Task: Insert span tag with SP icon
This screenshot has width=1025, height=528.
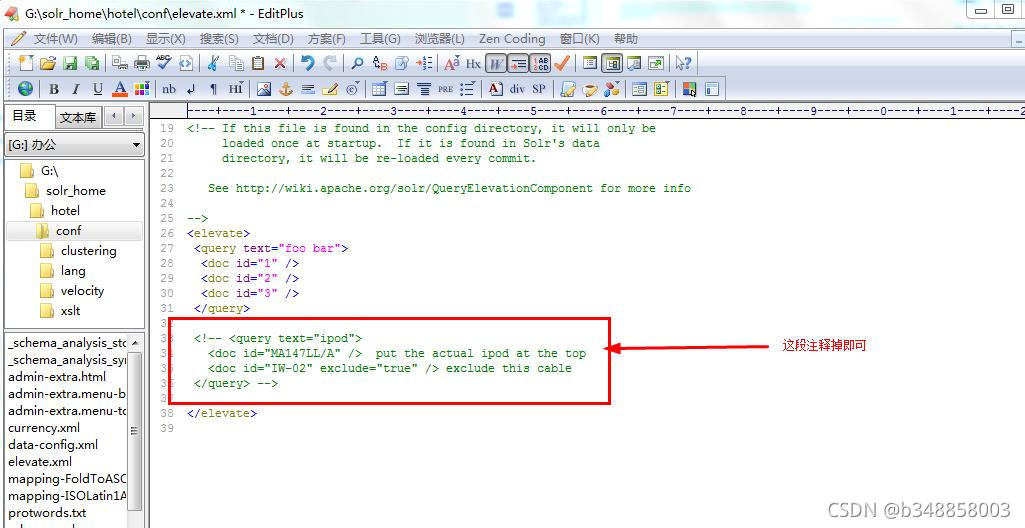Action: click(539, 89)
